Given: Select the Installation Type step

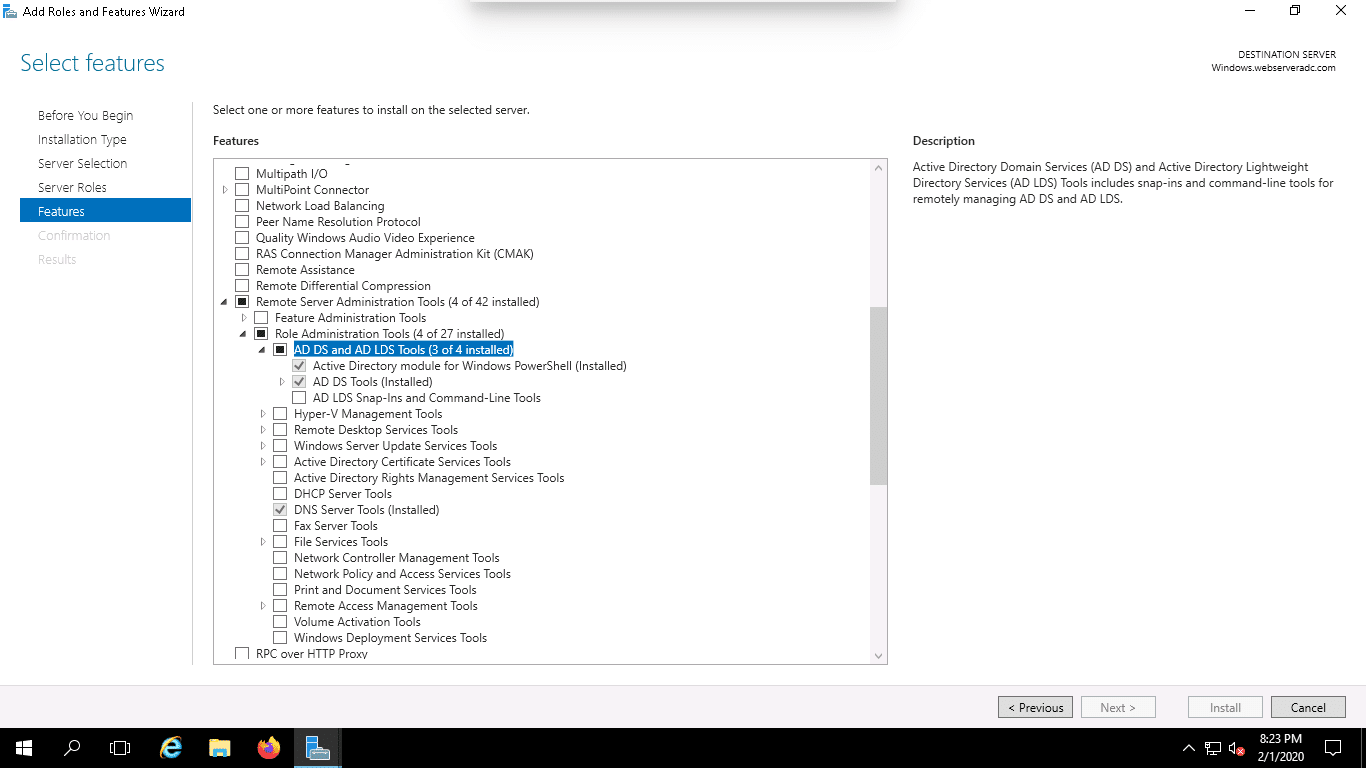Looking at the screenshot, I should click(x=82, y=139).
